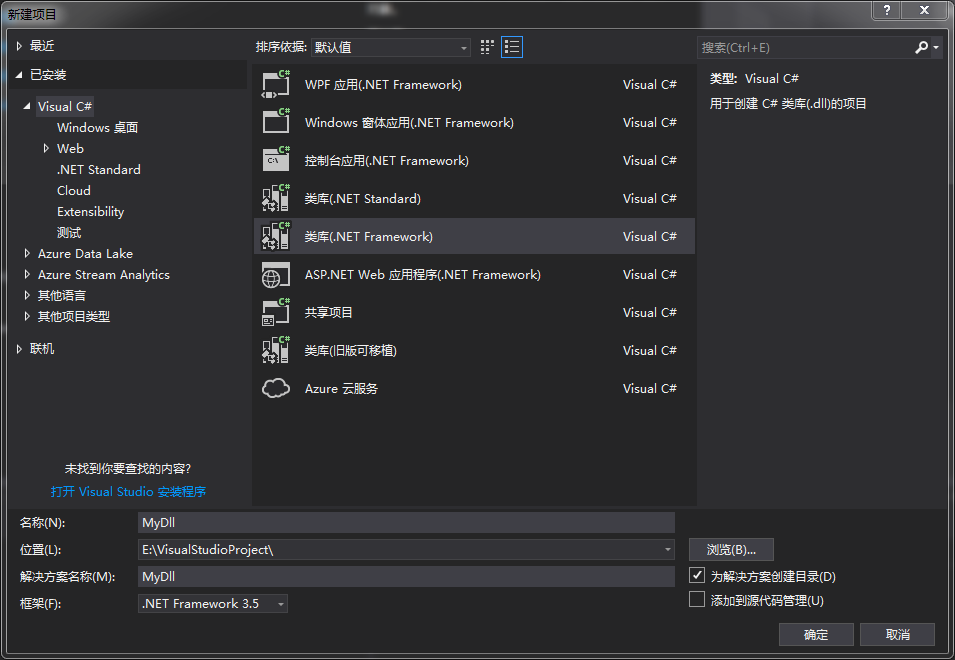Open the .NET Framework 3.5 framework dropdown
This screenshot has height=660, width=955.
pos(213,603)
